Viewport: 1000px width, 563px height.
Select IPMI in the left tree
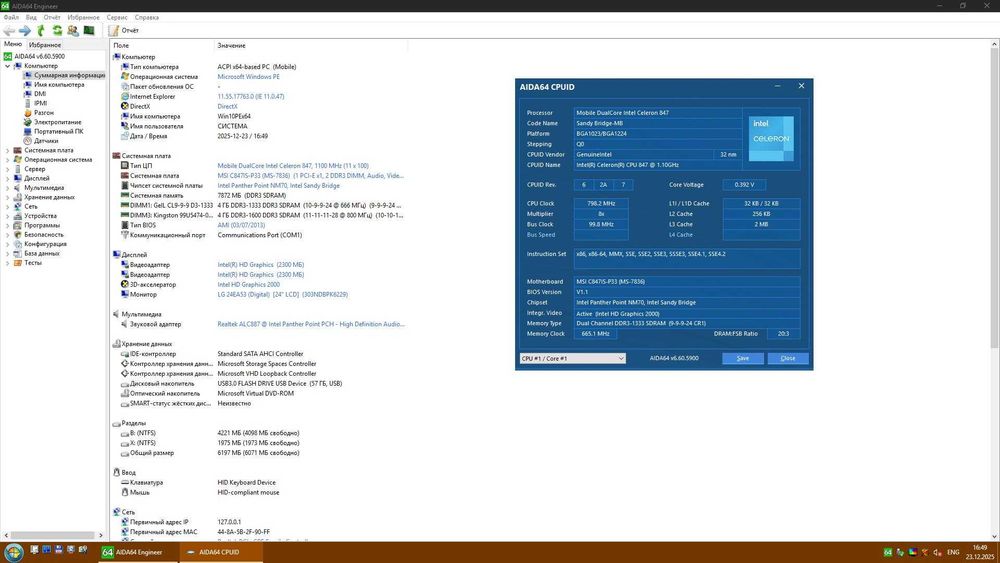point(40,103)
